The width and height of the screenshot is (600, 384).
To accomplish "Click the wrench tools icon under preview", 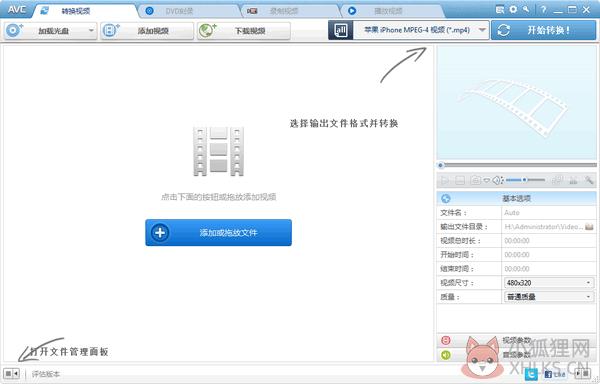I will tap(589, 180).
